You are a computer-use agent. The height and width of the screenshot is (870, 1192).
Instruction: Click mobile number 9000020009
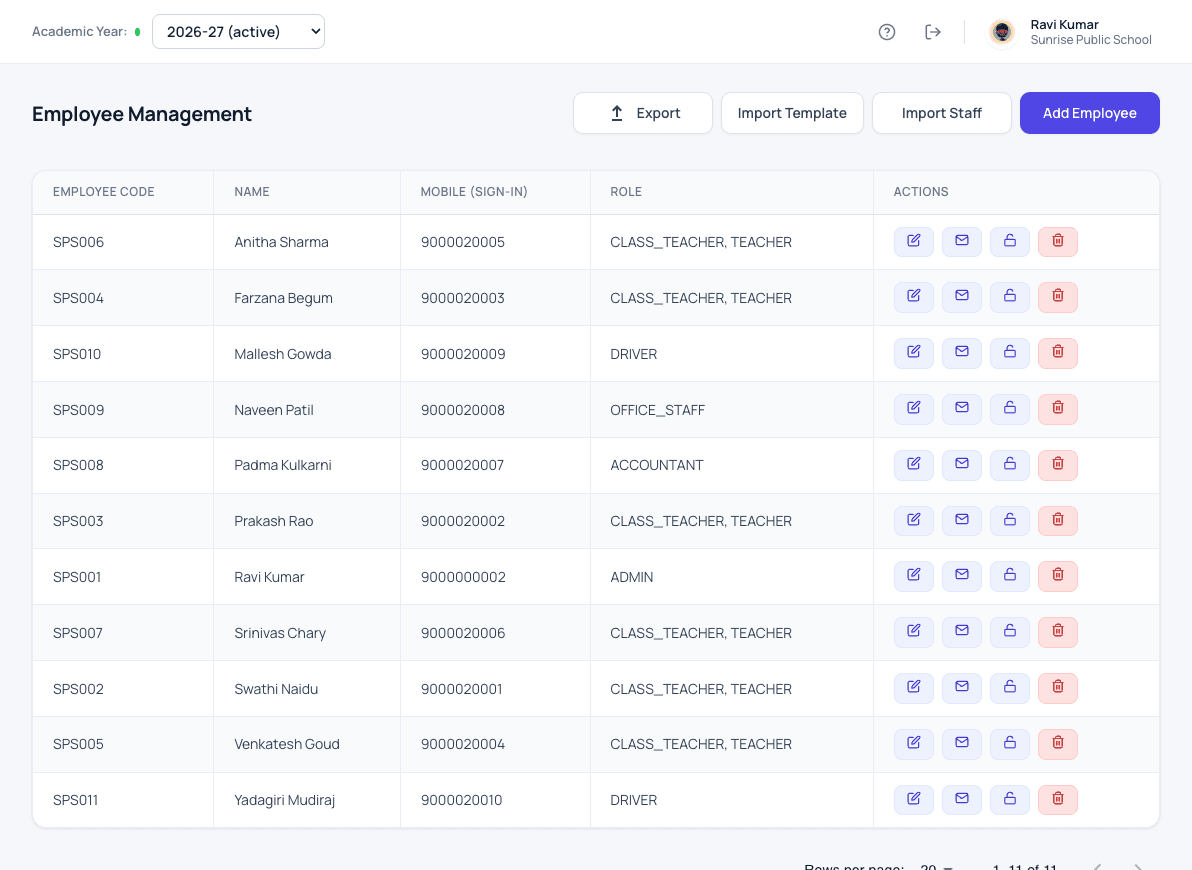coord(463,354)
